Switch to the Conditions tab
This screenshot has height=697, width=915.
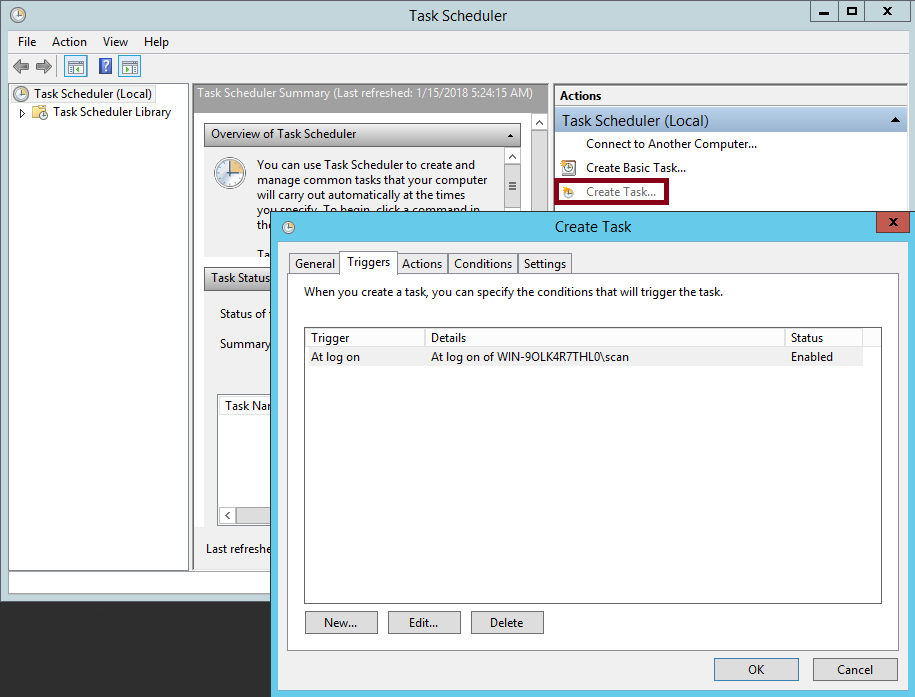[x=482, y=264]
